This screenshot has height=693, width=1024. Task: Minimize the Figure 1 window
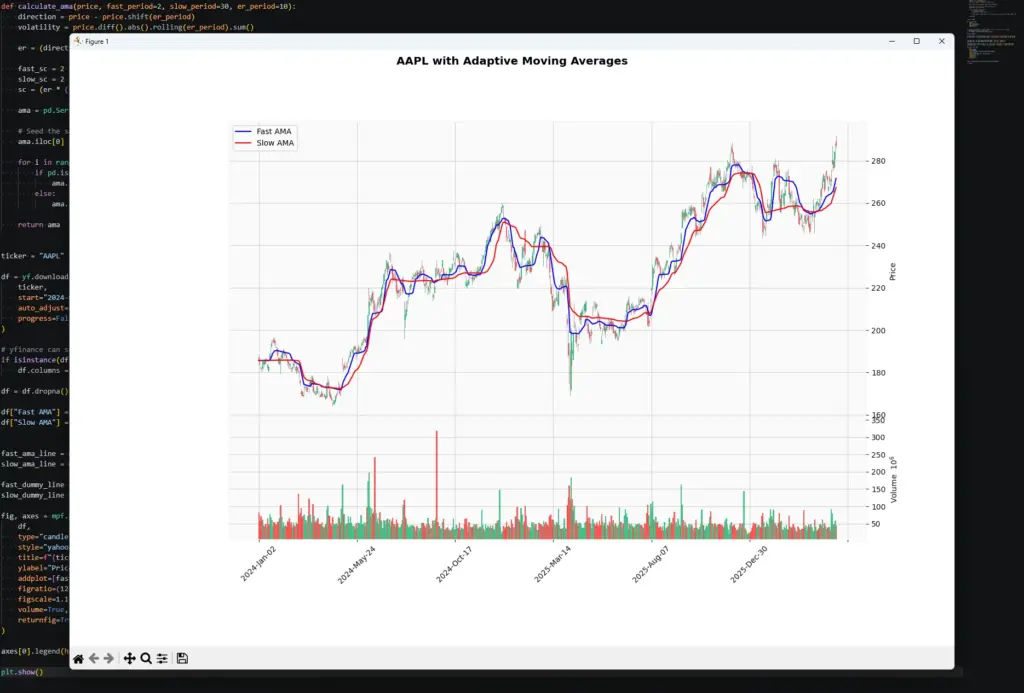coord(891,41)
